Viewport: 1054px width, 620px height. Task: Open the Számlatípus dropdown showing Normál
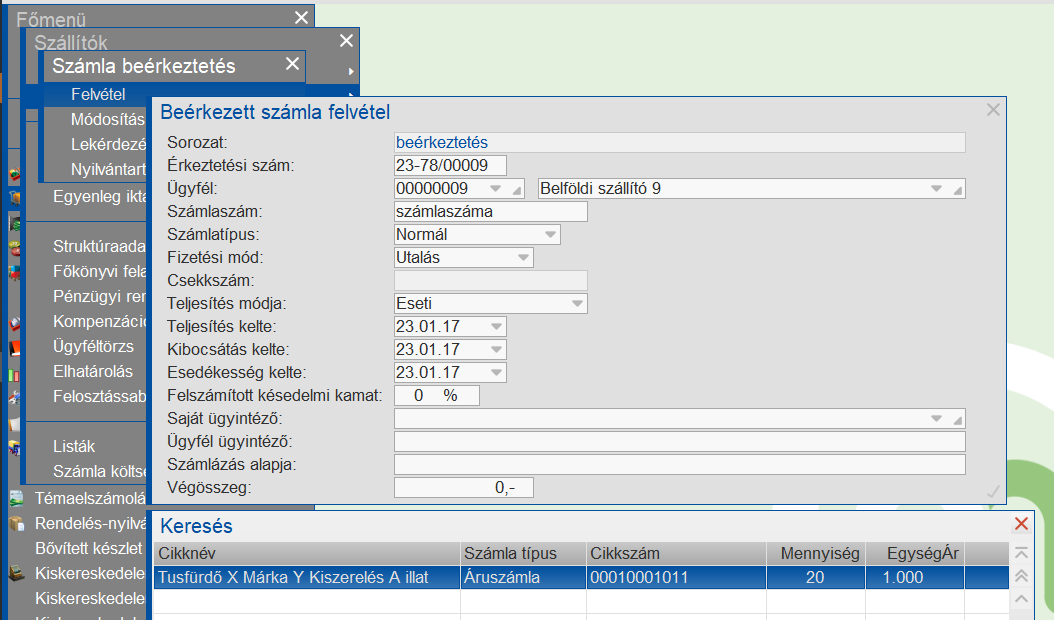[x=549, y=235]
